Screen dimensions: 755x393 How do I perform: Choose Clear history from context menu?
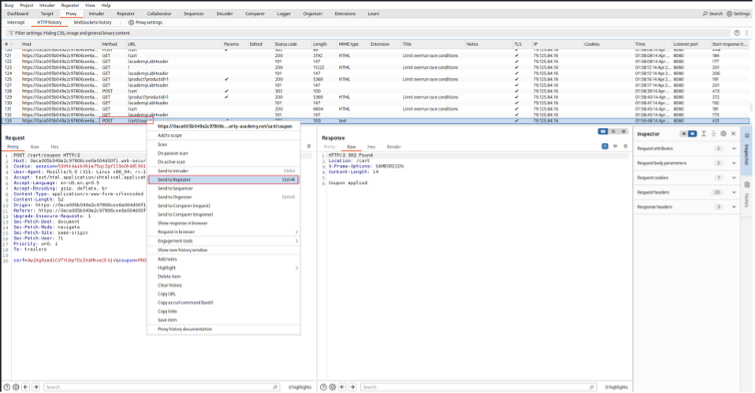(x=223, y=285)
